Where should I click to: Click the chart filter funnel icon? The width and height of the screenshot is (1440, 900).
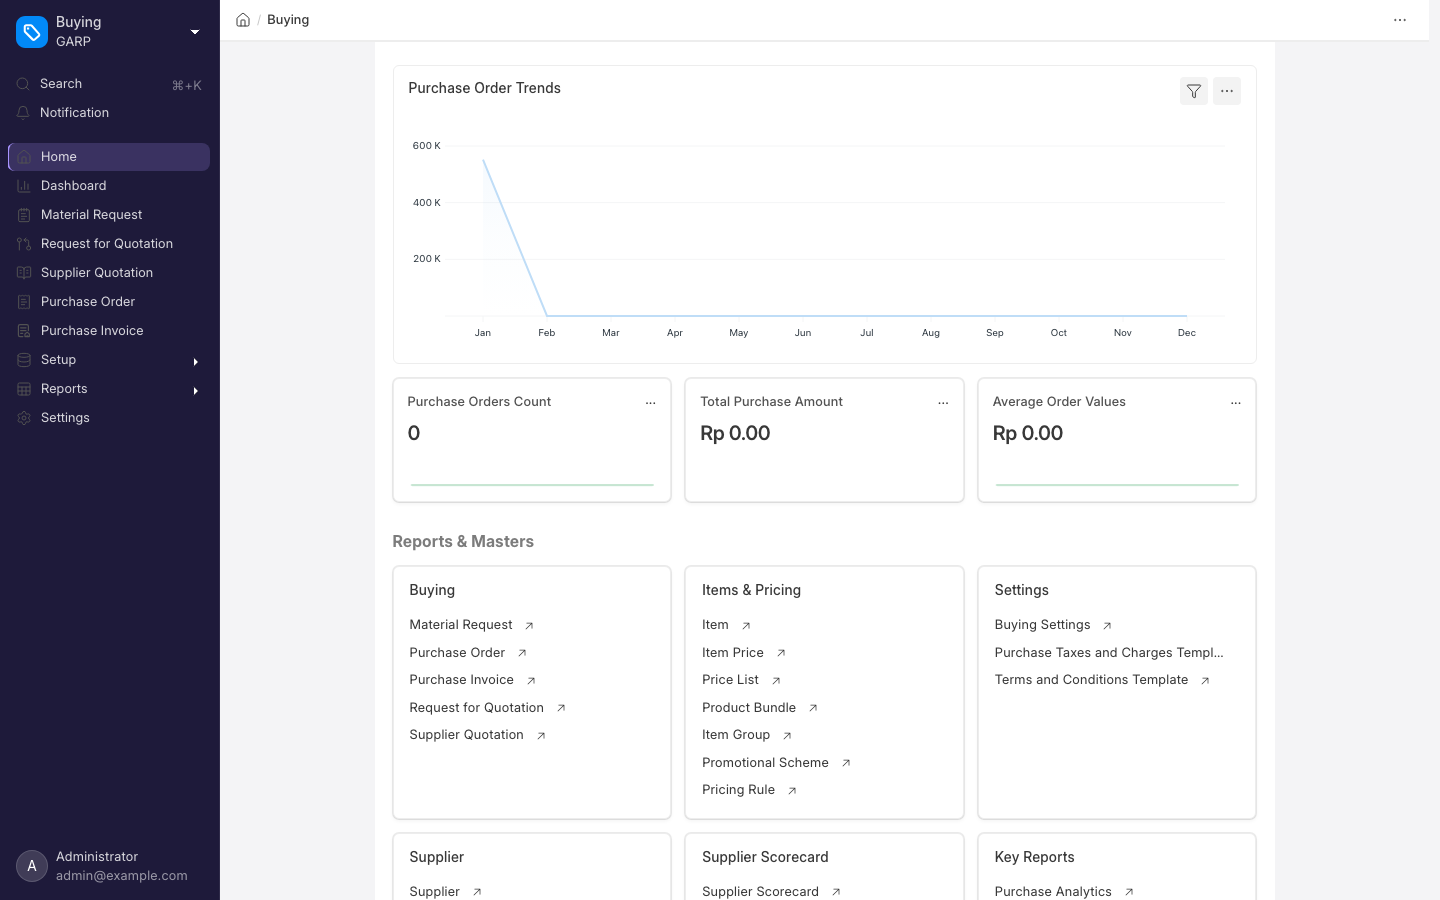[x=1194, y=91]
